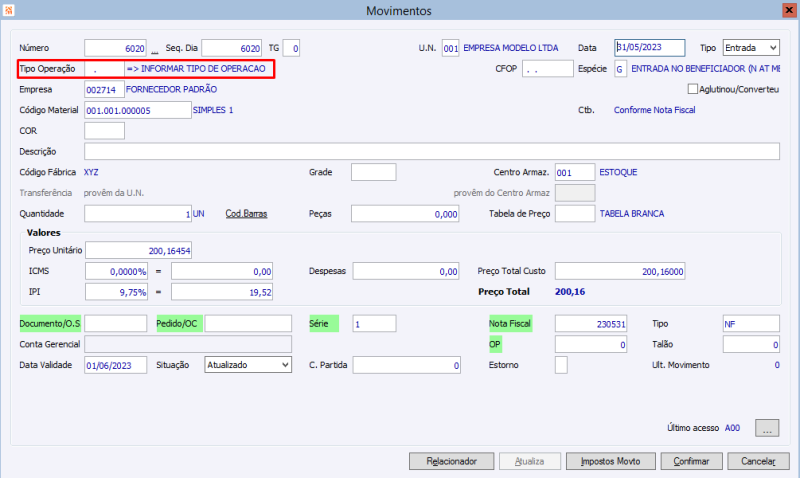
Task: Click the ellipsis button beside Último acesso
Action: coord(767,428)
